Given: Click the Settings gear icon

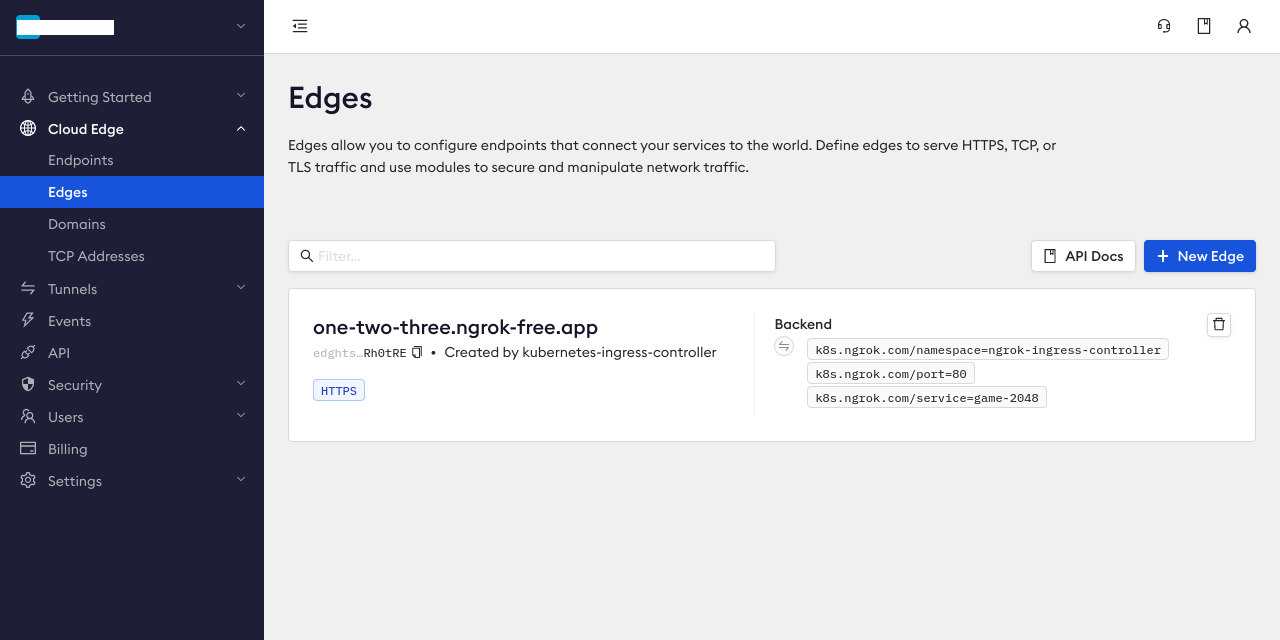Looking at the screenshot, I should (x=28, y=481).
